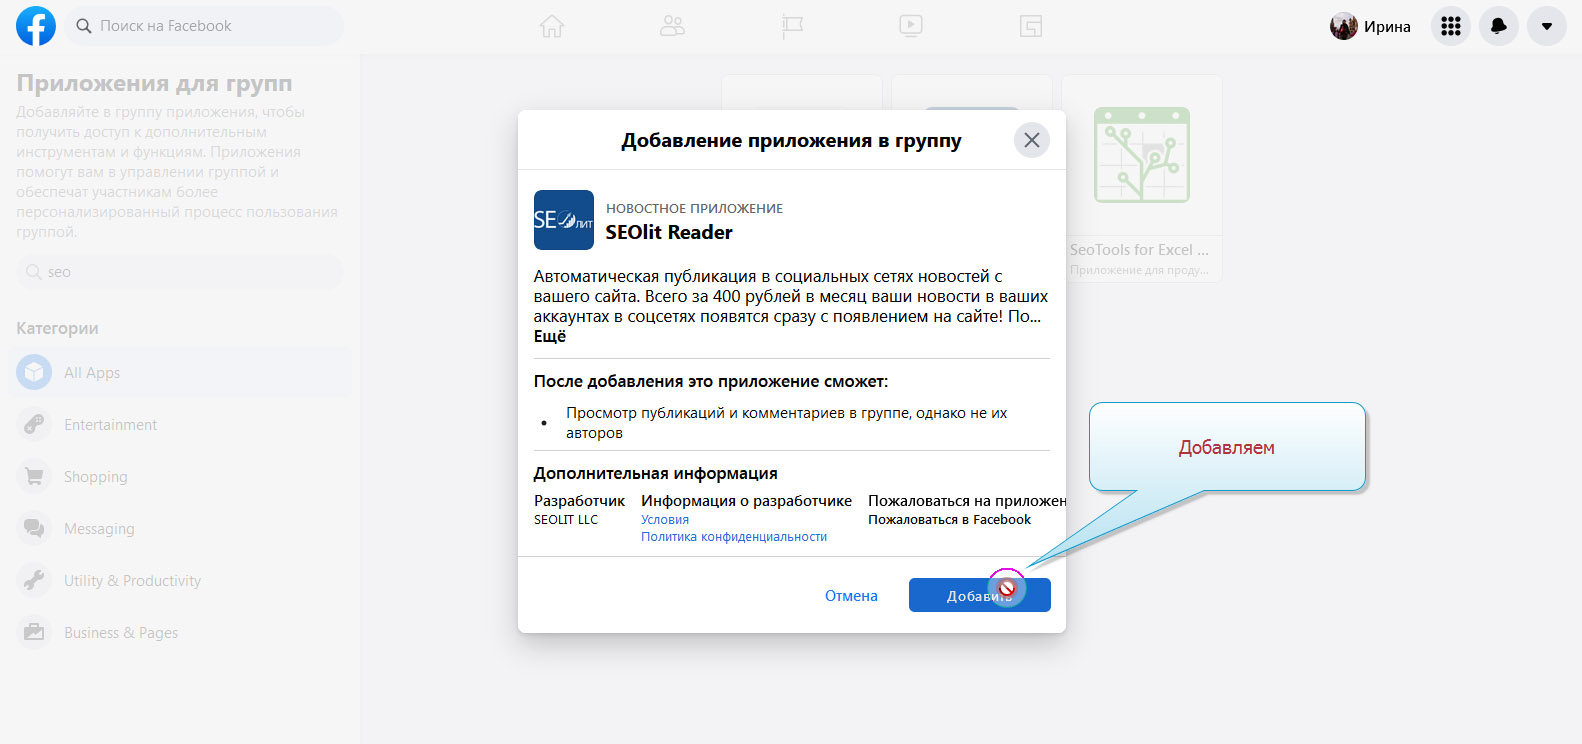Select the All Apps category
This screenshot has height=744, width=1582.
92,373
